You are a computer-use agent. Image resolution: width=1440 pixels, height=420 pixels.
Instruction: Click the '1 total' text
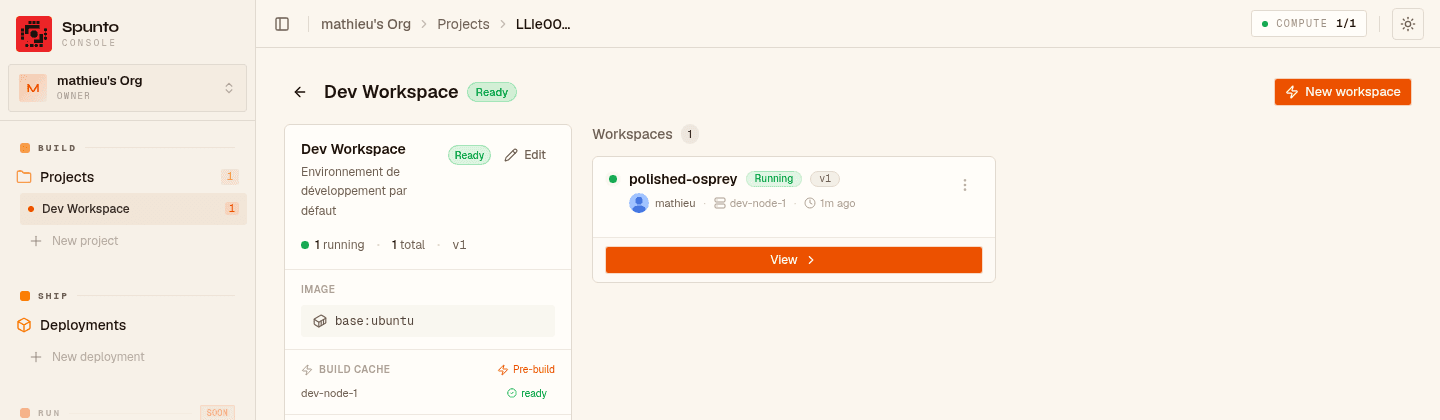pyautogui.click(x=408, y=244)
